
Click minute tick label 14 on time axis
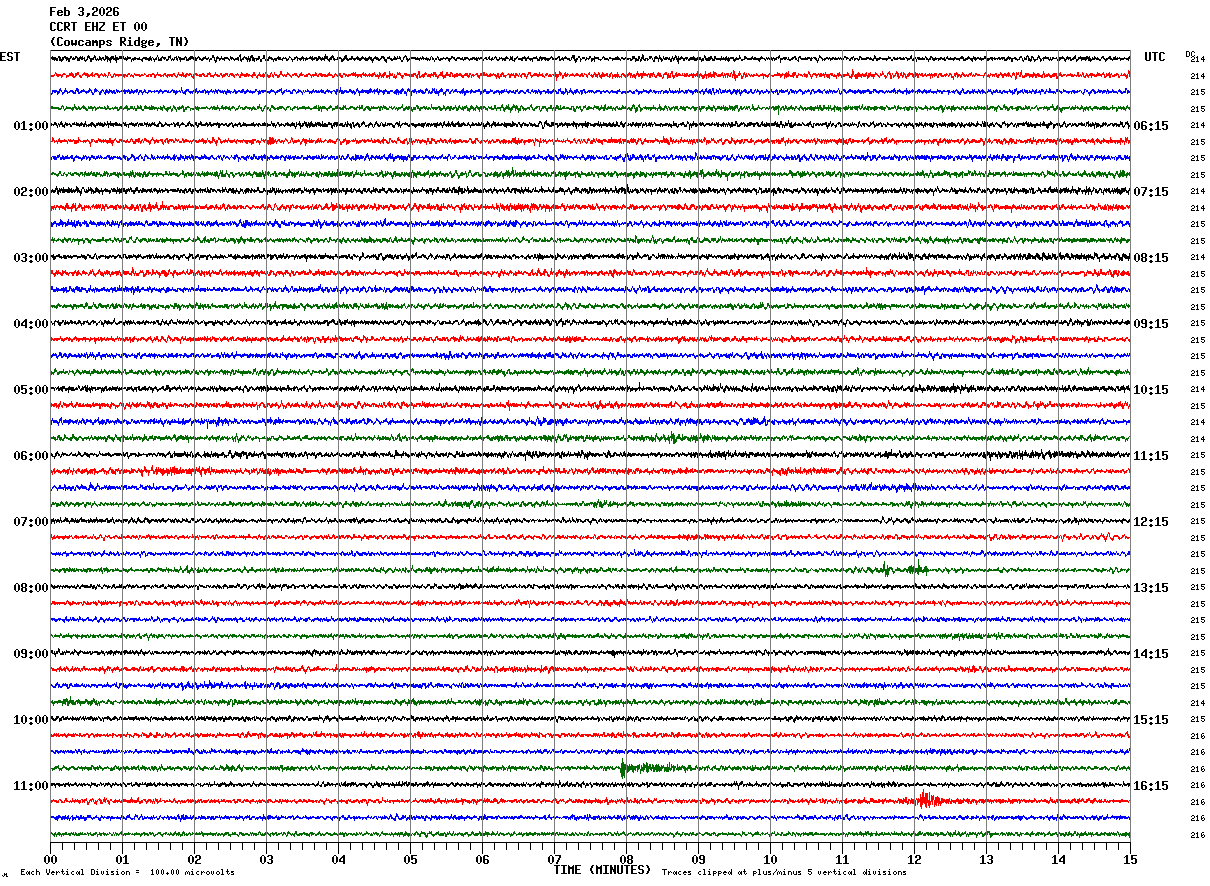click(1058, 859)
